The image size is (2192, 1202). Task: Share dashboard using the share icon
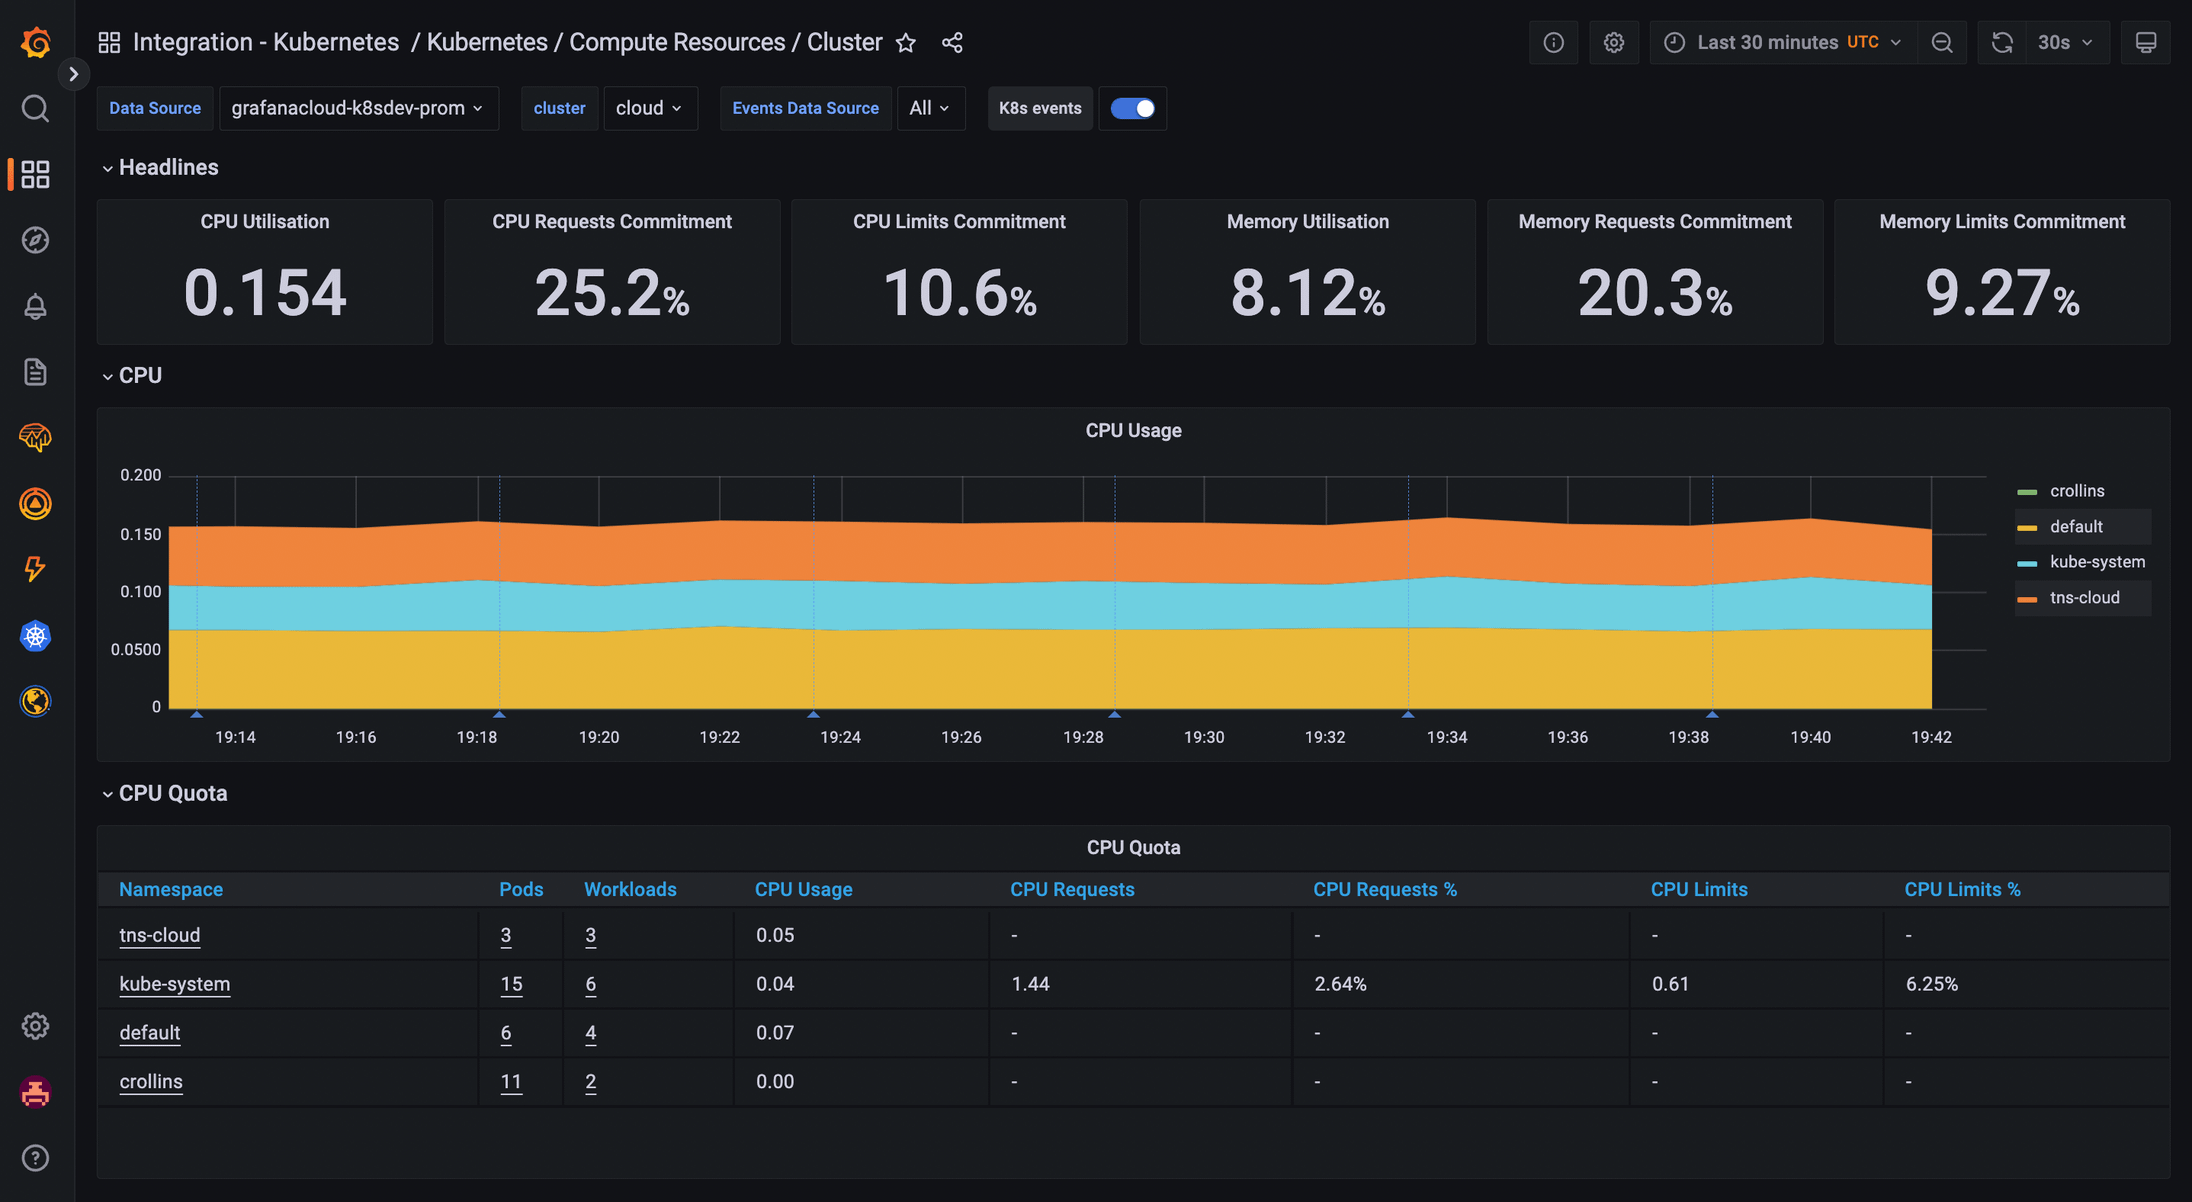(x=952, y=43)
